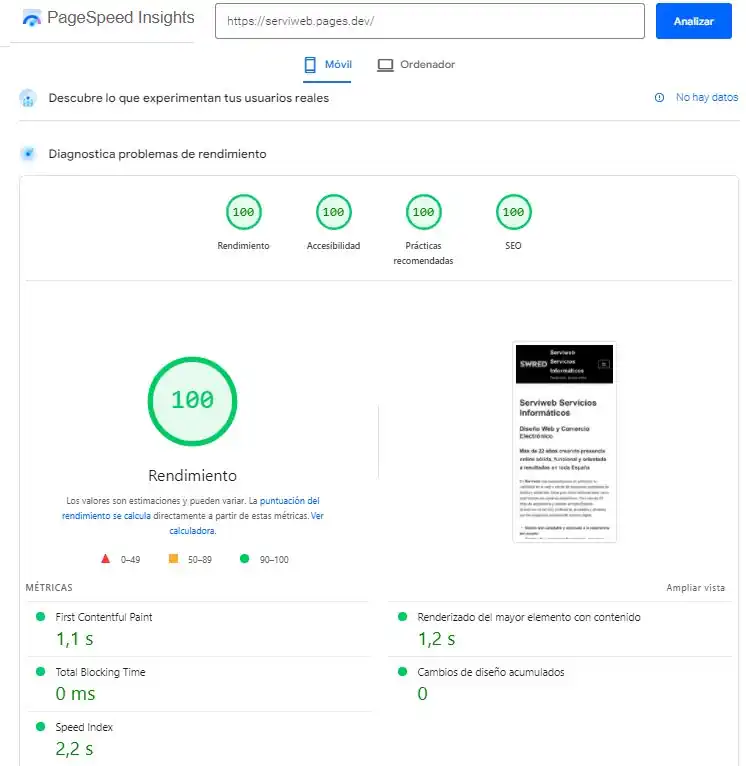Click green dot beside Renderizado del mayor elemento
Viewport: 746px width, 766px height.
coord(403,617)
